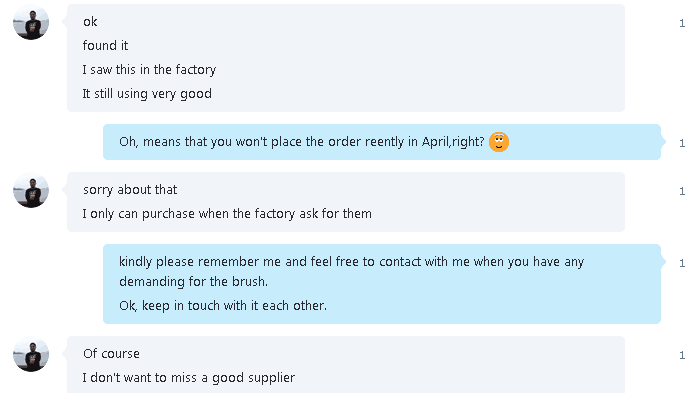Select the 'found it' message line
The image size is (686, 393).
(x=105, y=46)
